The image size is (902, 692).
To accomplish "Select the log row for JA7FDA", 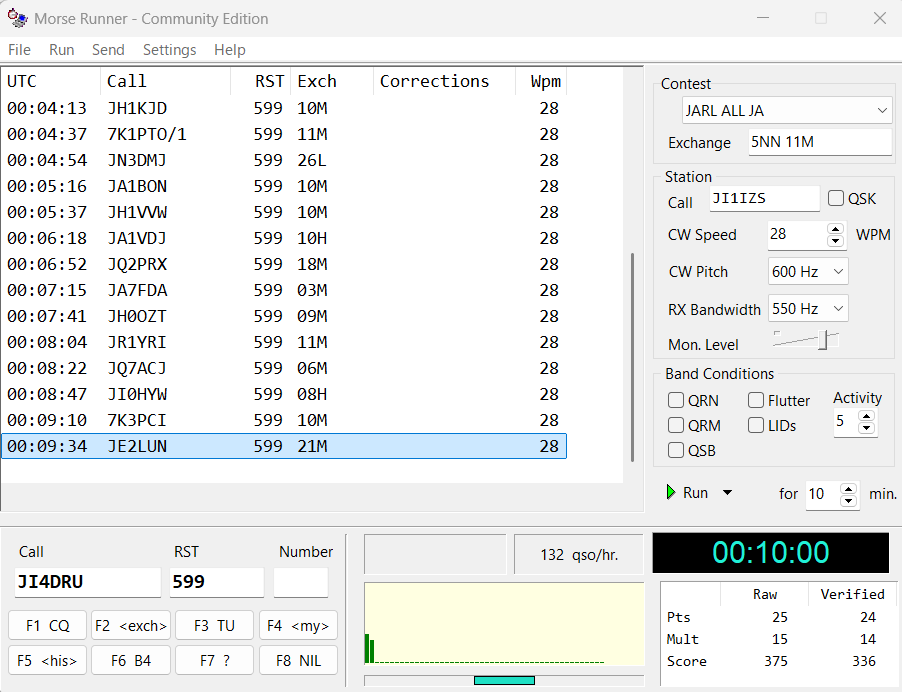I will (x=284, y=290).
